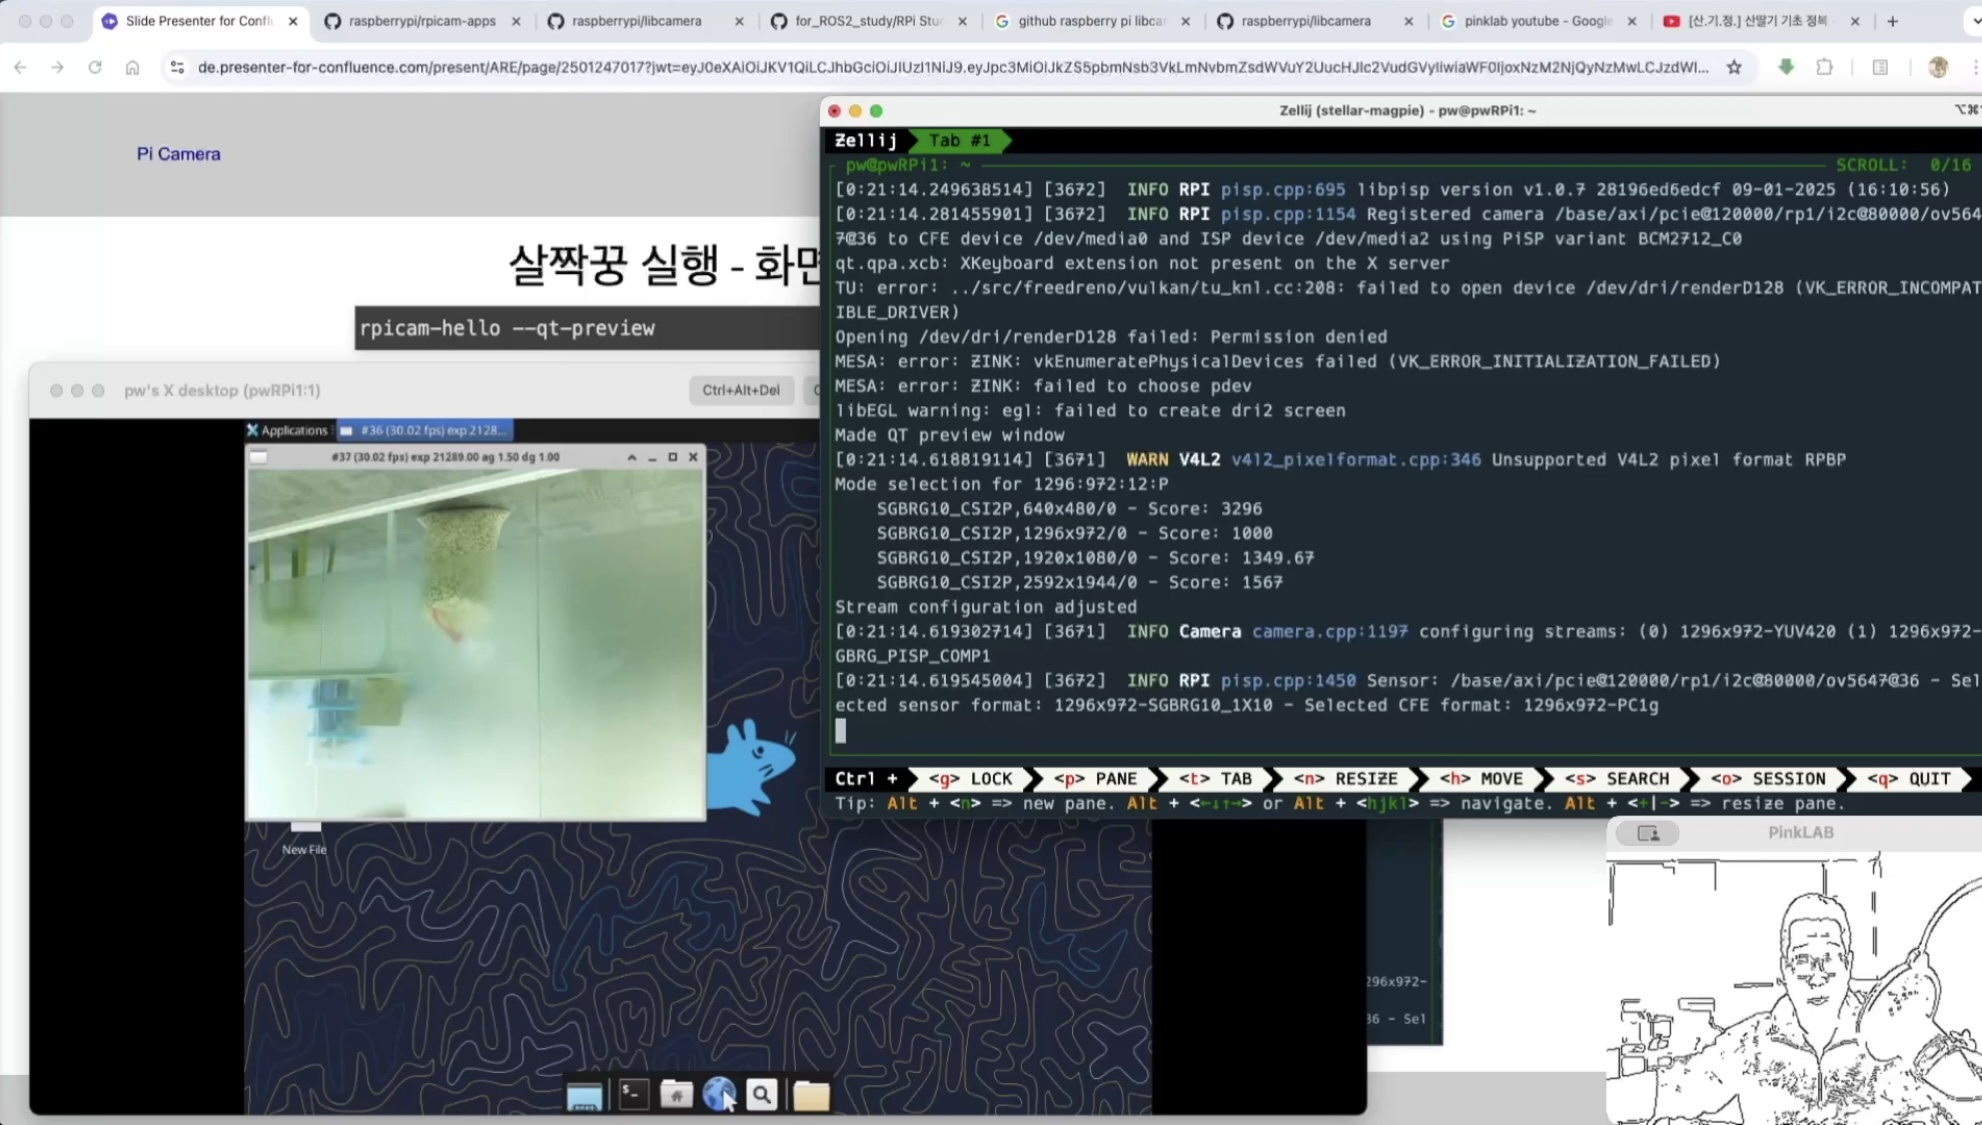This screenshot has width=1982, height=1125.
Task: Toggle the browser side panel icon
Action: (1880, 67)
